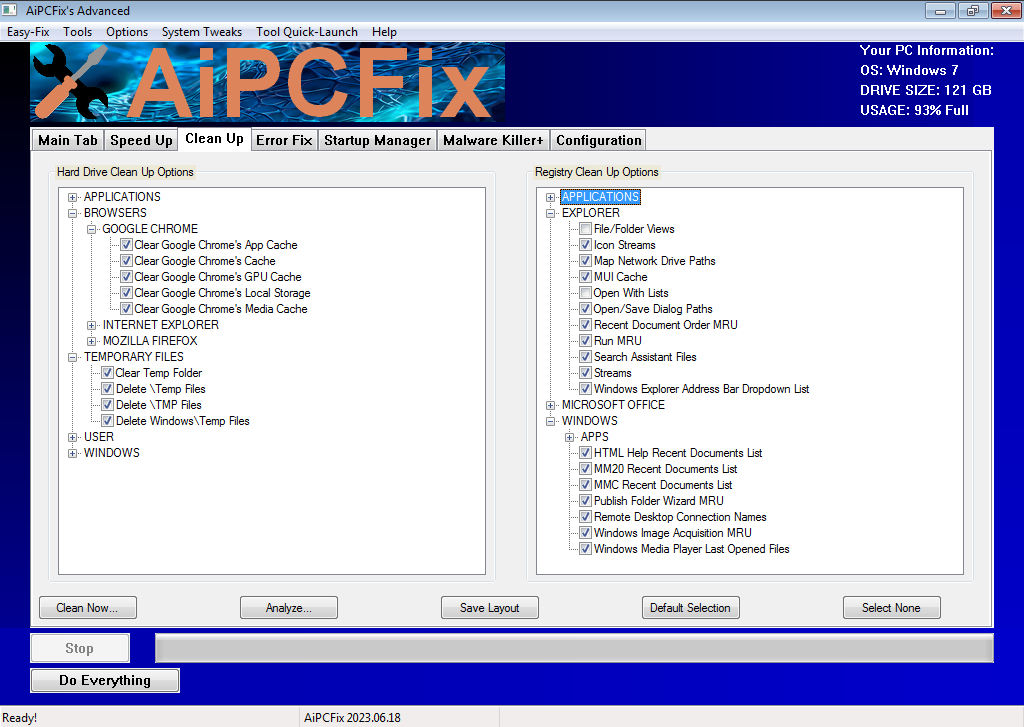Open the Tools menu
The height and width of the screenshot is (727, 1024).
[77, 31]
